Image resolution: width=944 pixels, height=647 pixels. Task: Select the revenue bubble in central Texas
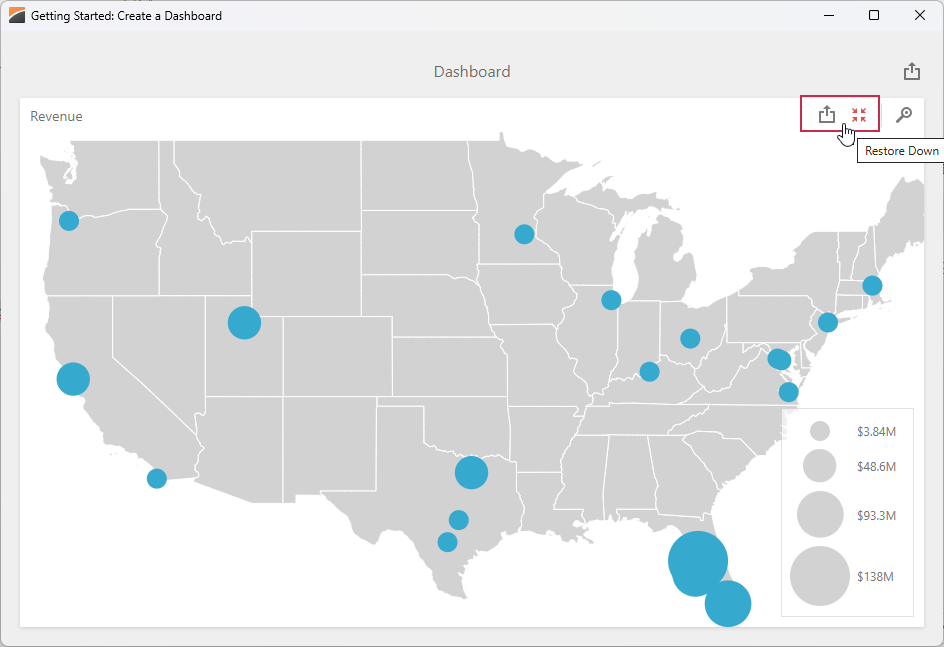click(x=471, y=472)
